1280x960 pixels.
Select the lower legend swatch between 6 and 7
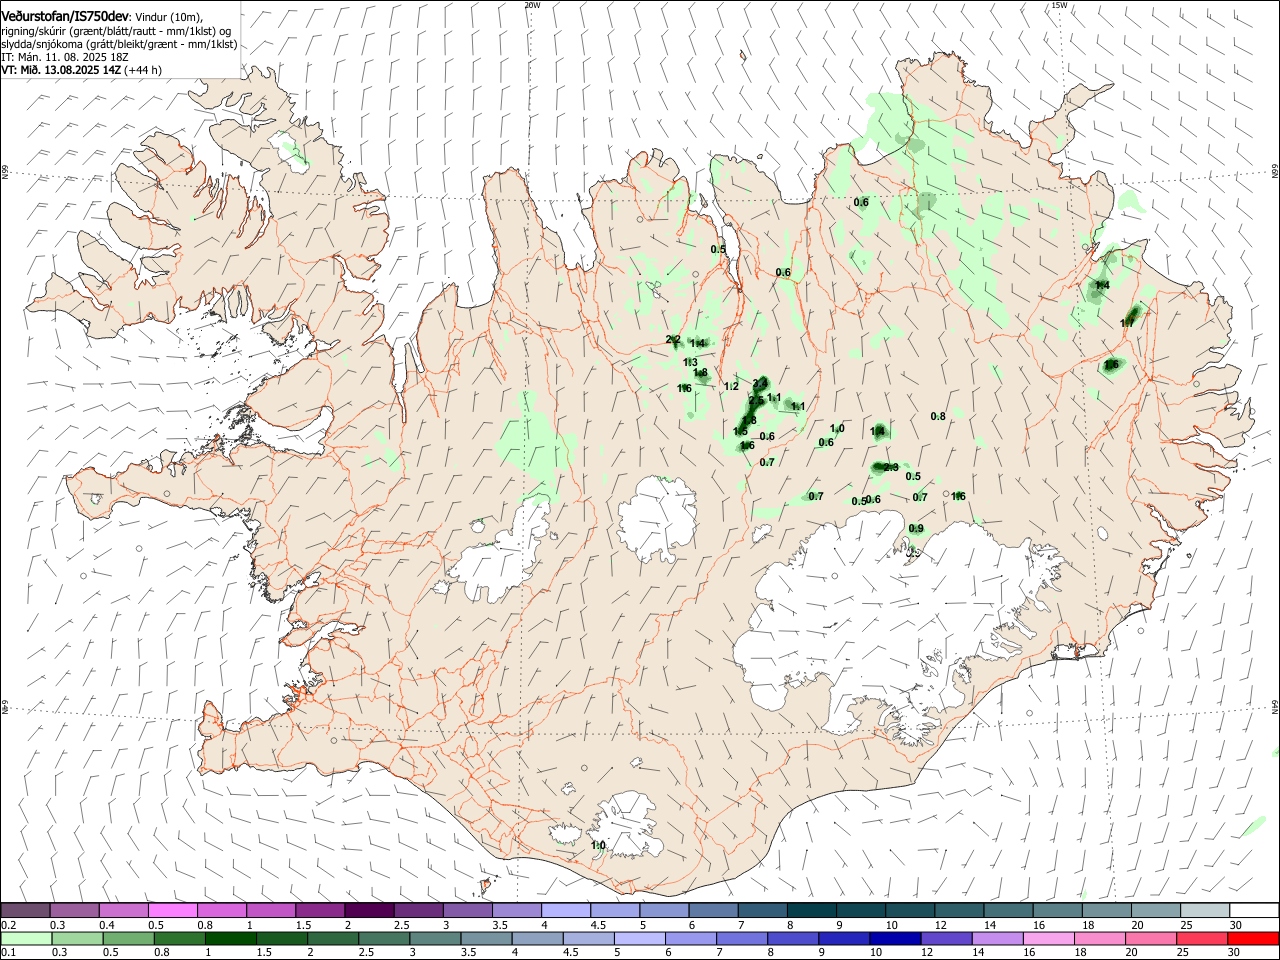coord(691,938)
